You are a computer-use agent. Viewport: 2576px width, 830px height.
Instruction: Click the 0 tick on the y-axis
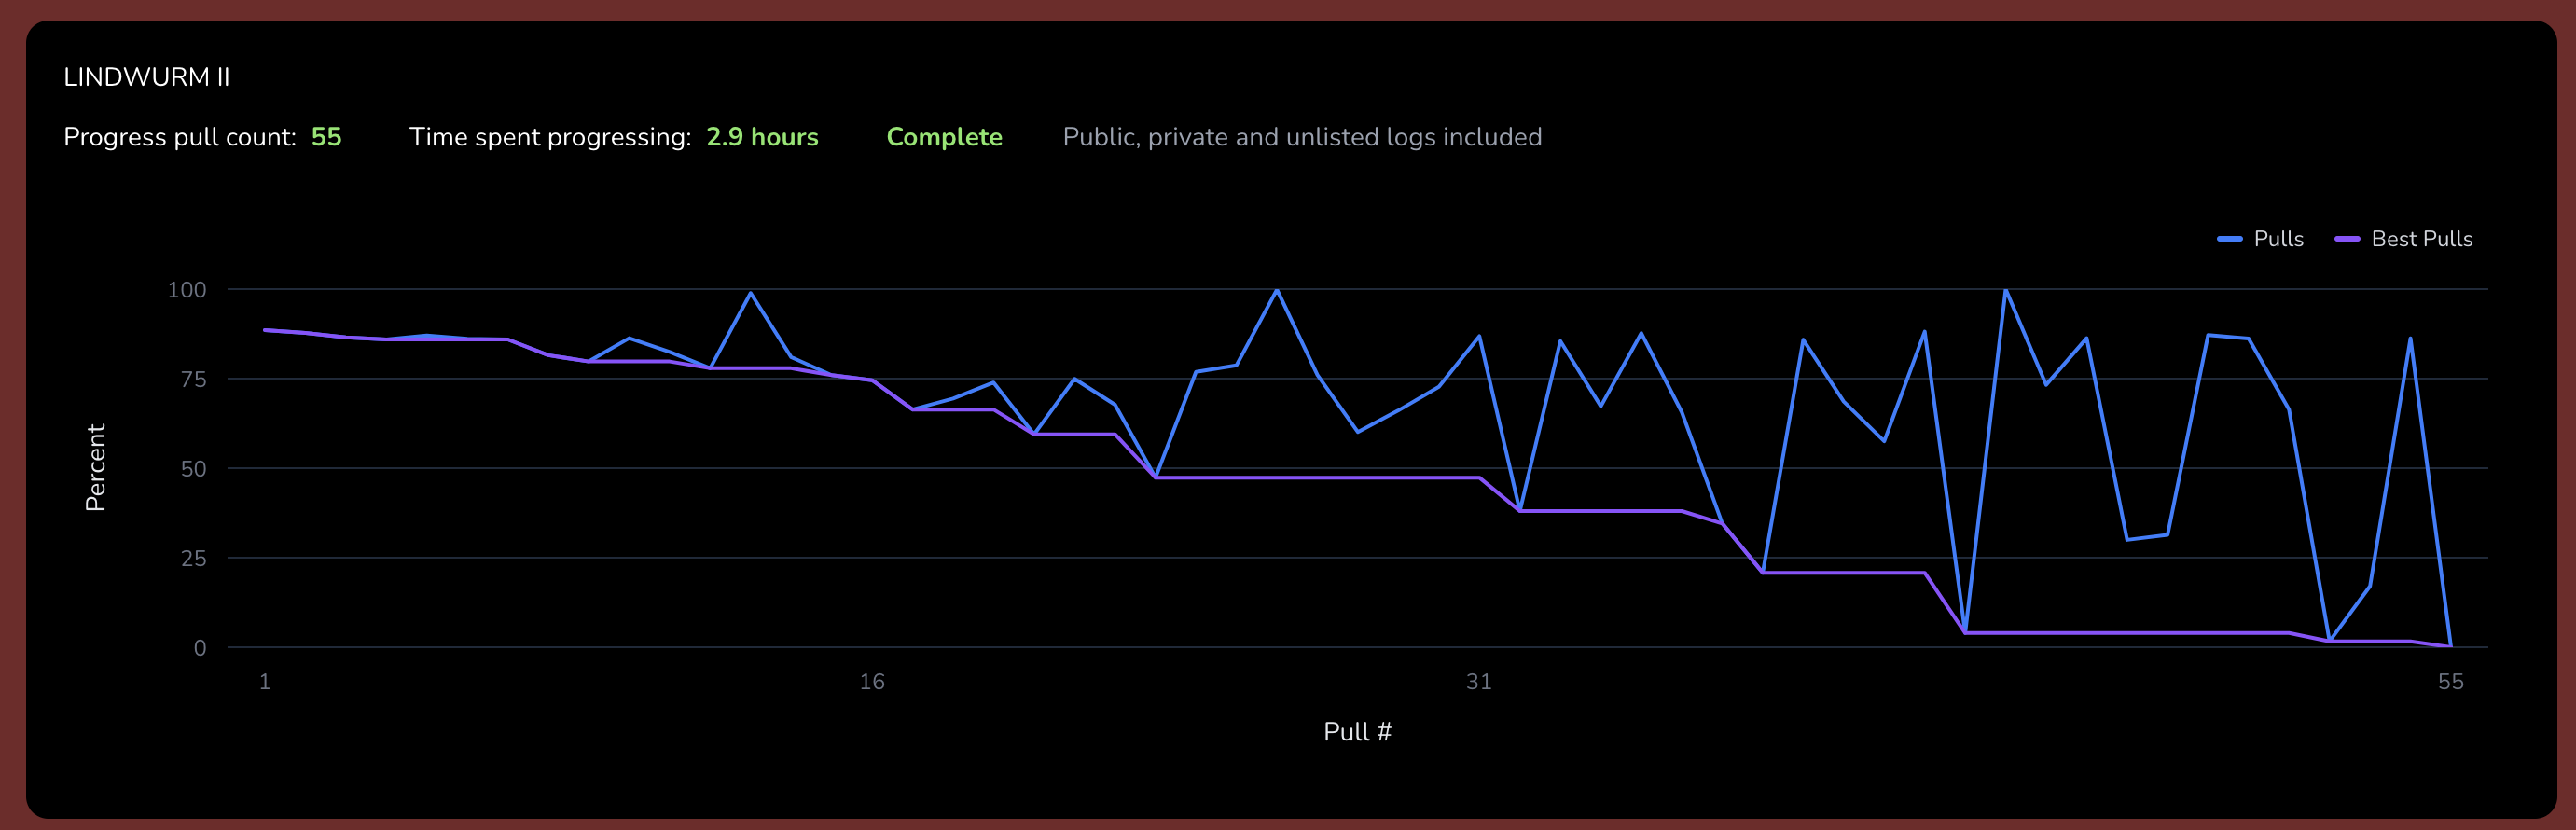tap(200, 648)
